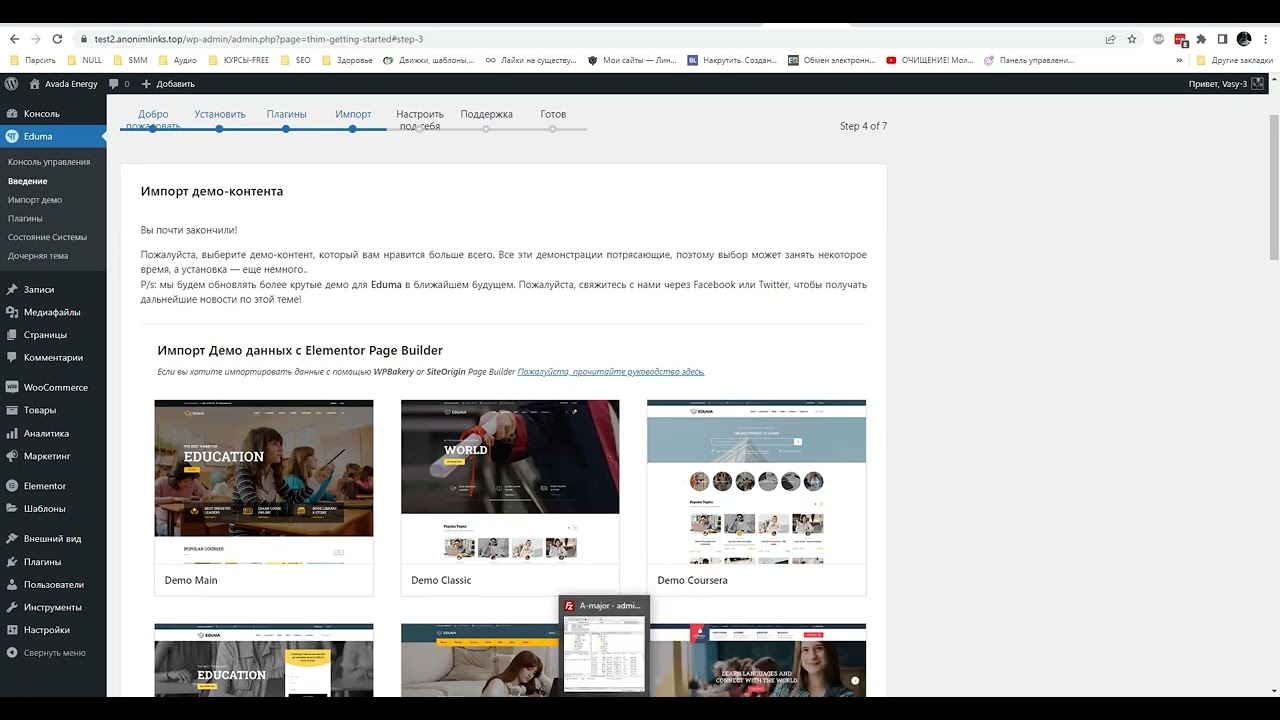The height and width of the screenshot is (720, 1280).
Task: Collapse menu via Свернуть меню arrow icon
Action: coord(12,653)
